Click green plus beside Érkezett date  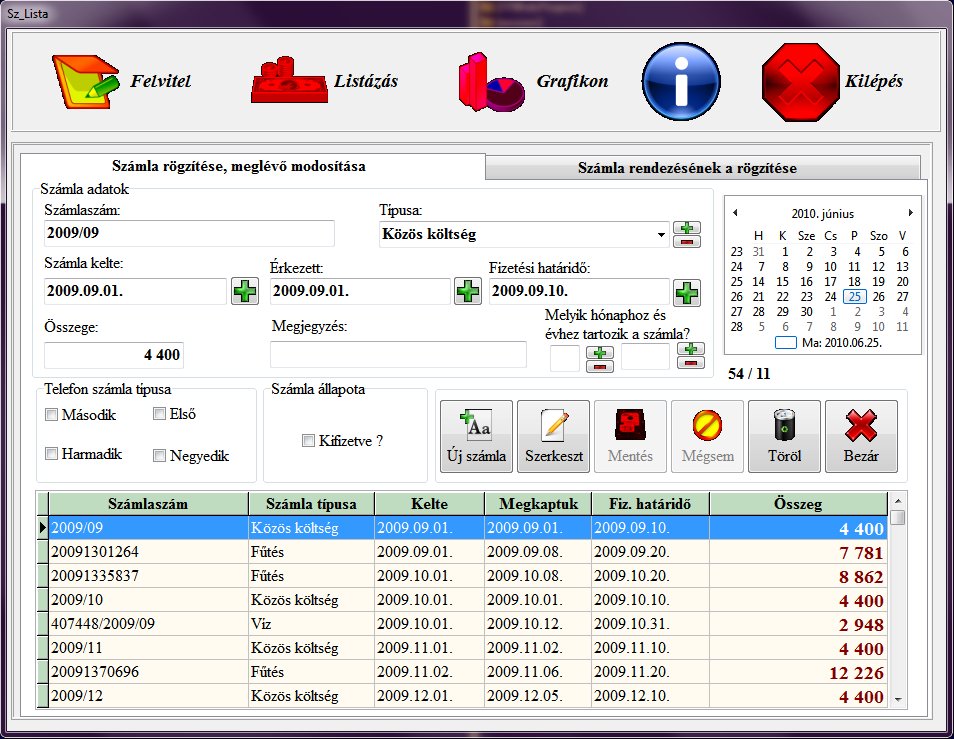[467, 292]
